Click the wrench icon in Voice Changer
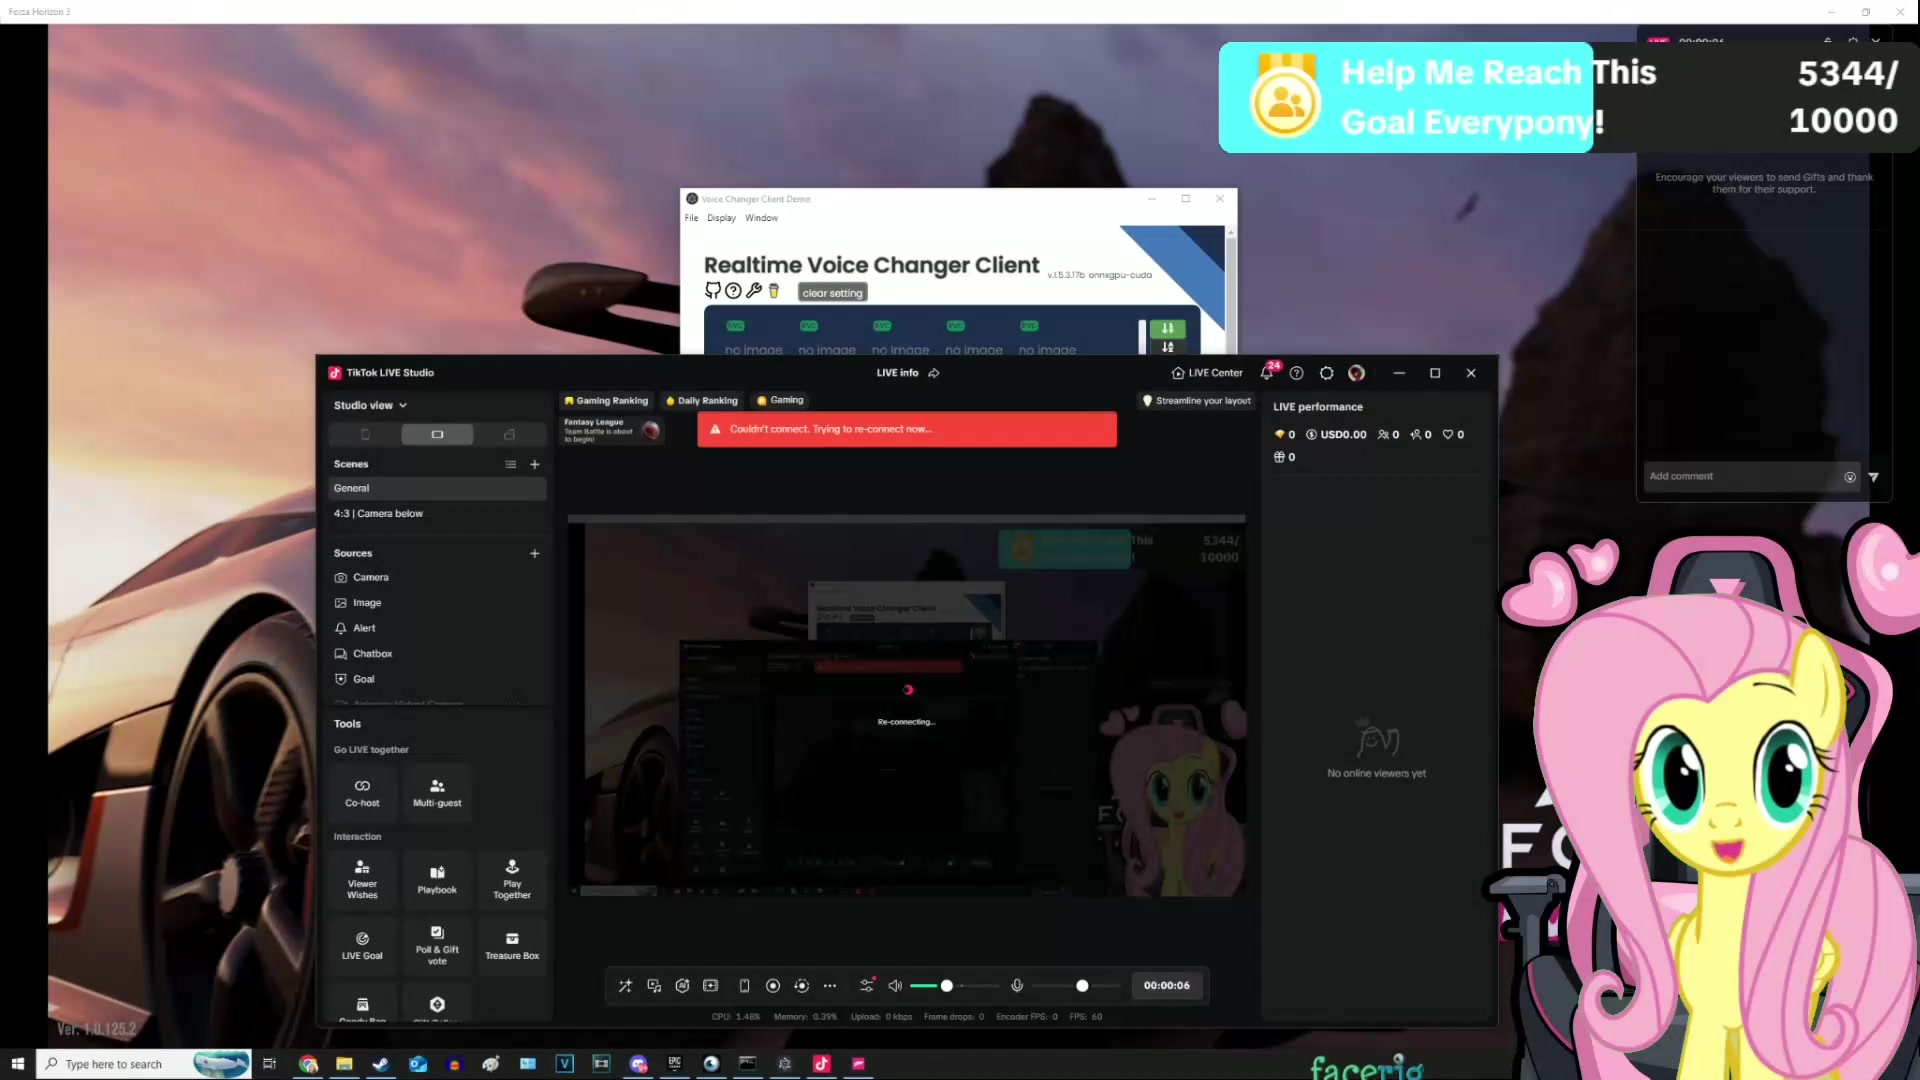 [754, 290]
